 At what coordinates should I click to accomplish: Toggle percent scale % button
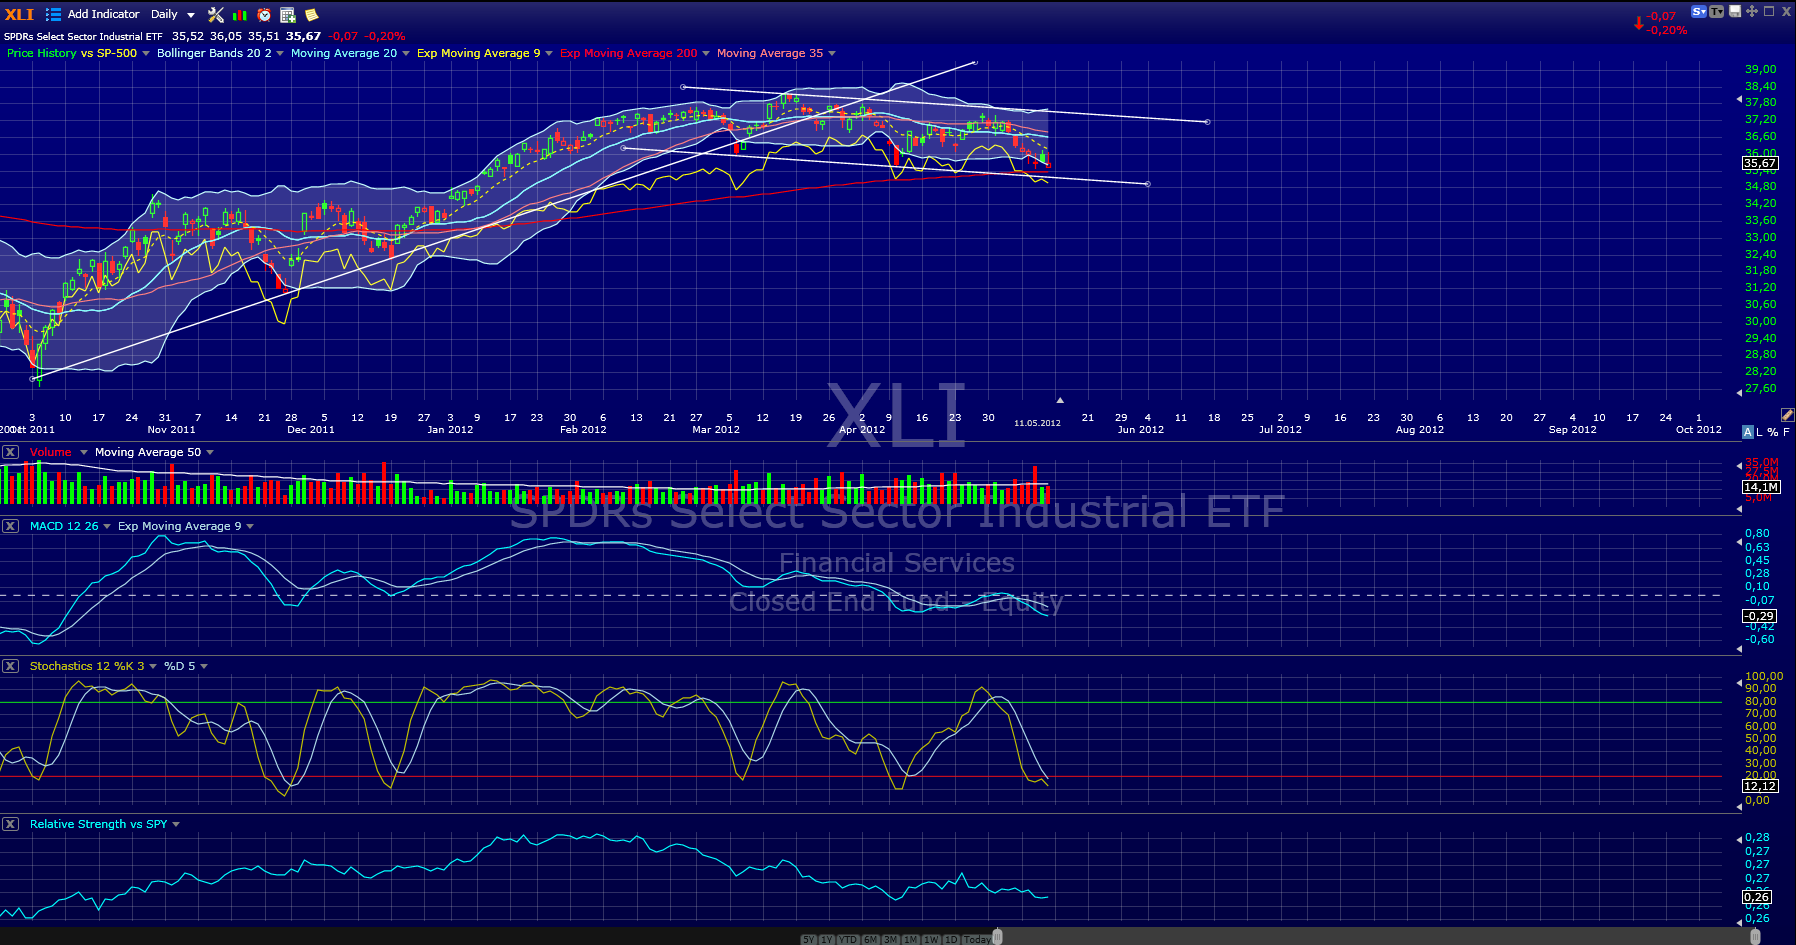click(1773, 432)
